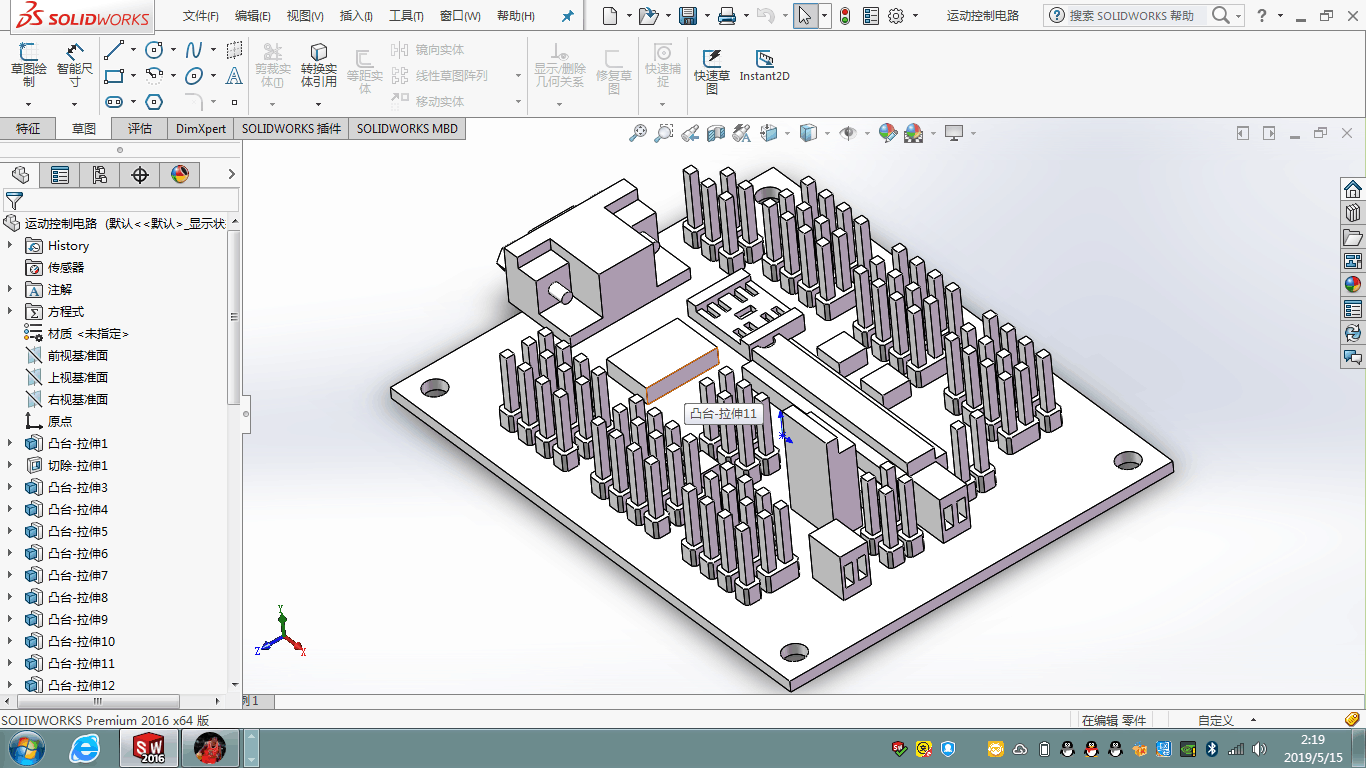Viewport: 1366px width, 768px height.
Task: Toggle the Hide/Show Items eye icon
Action: 848,133
